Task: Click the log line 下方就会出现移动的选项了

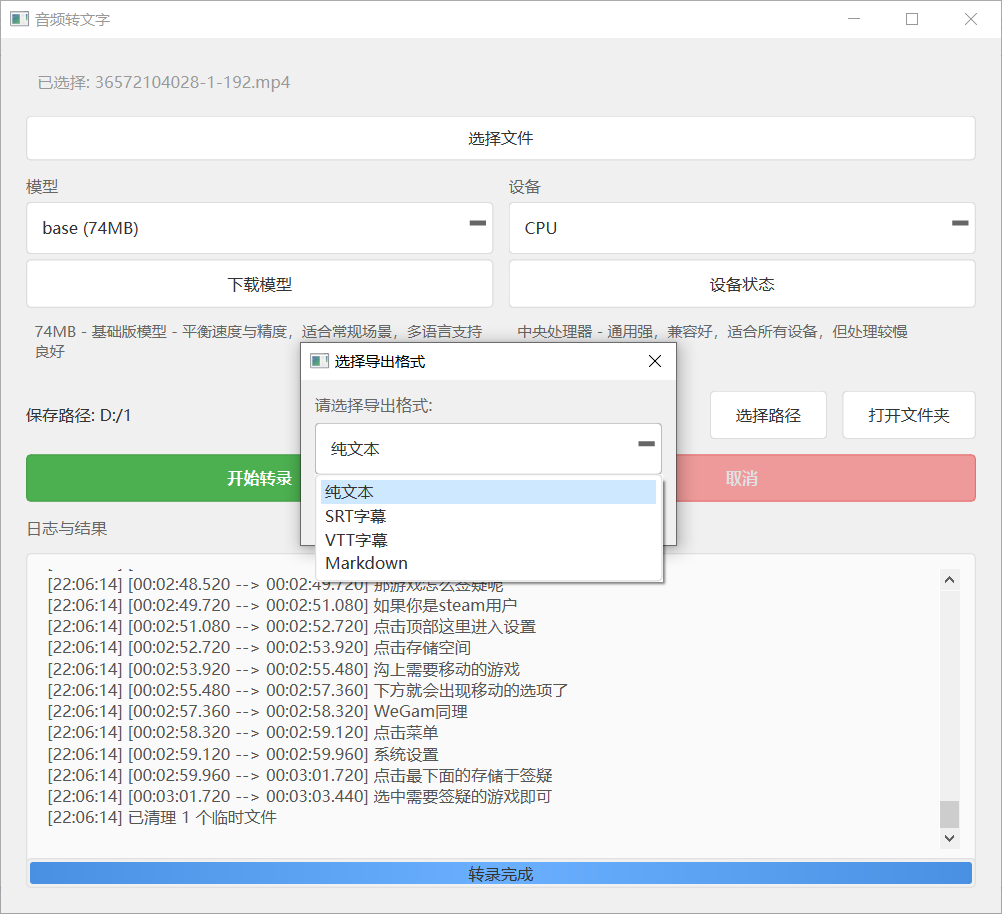Action: click(307, 690)
